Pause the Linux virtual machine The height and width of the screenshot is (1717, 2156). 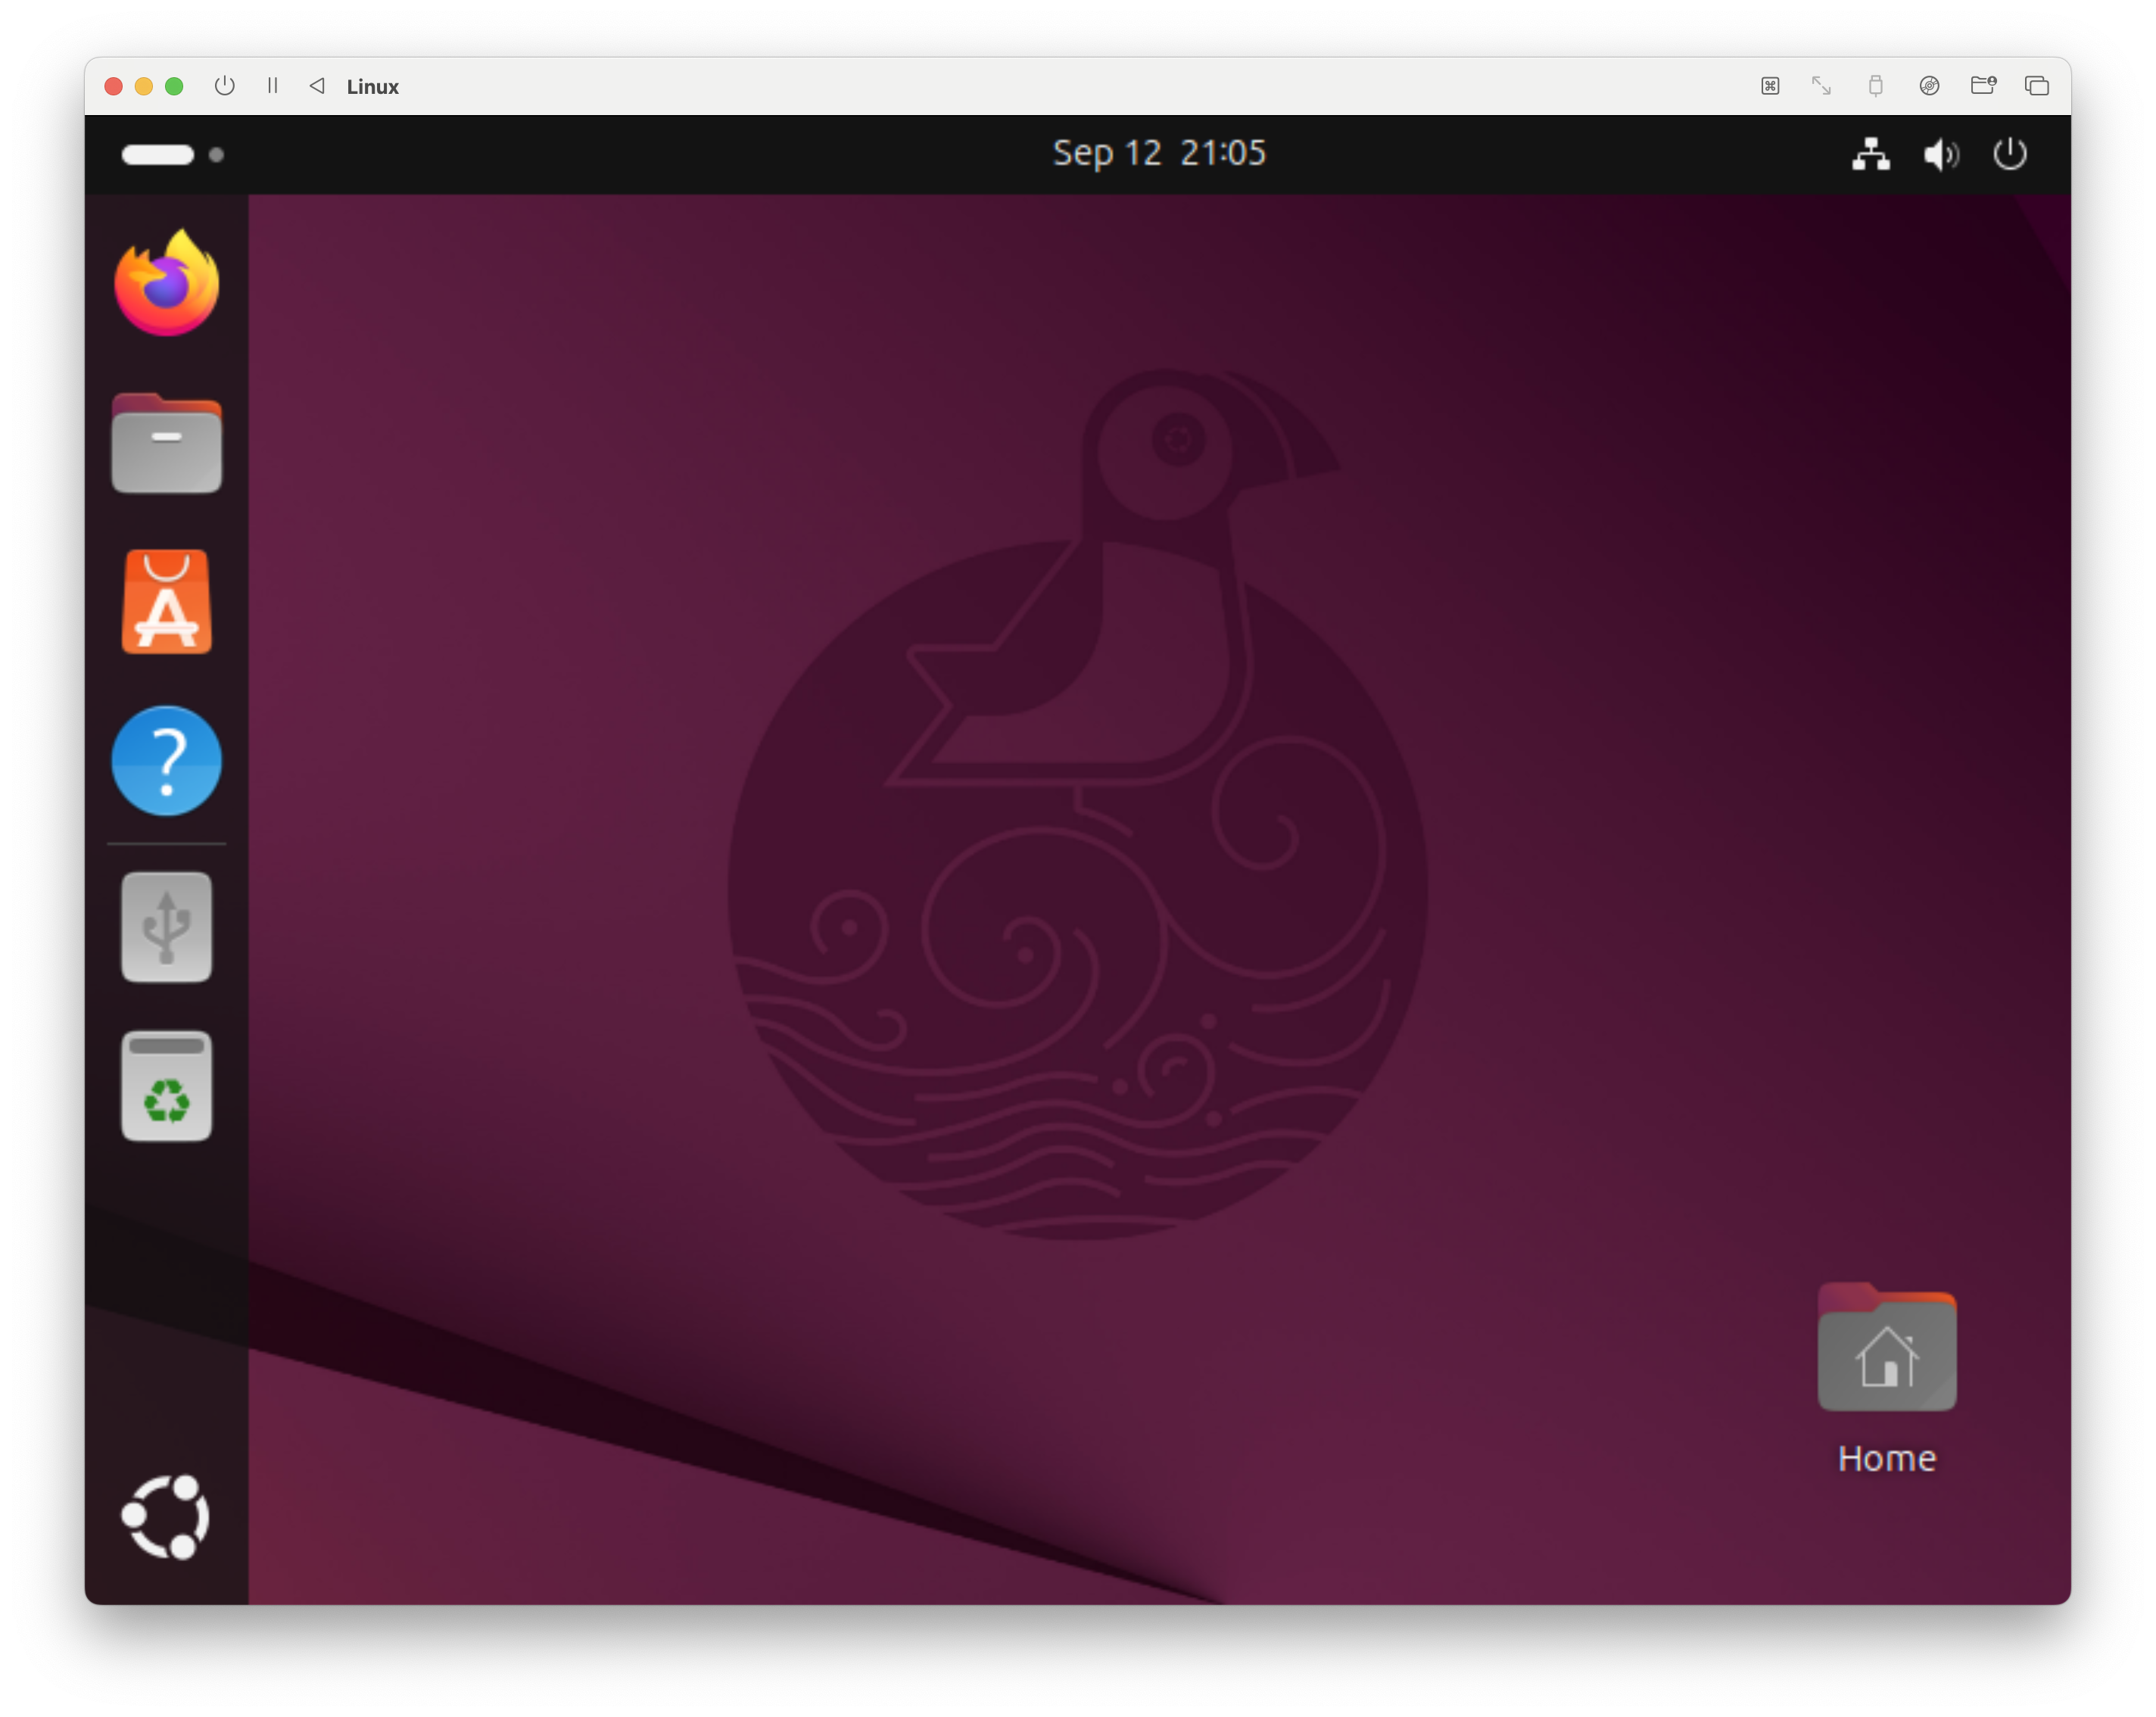click(x=272, y=86)
